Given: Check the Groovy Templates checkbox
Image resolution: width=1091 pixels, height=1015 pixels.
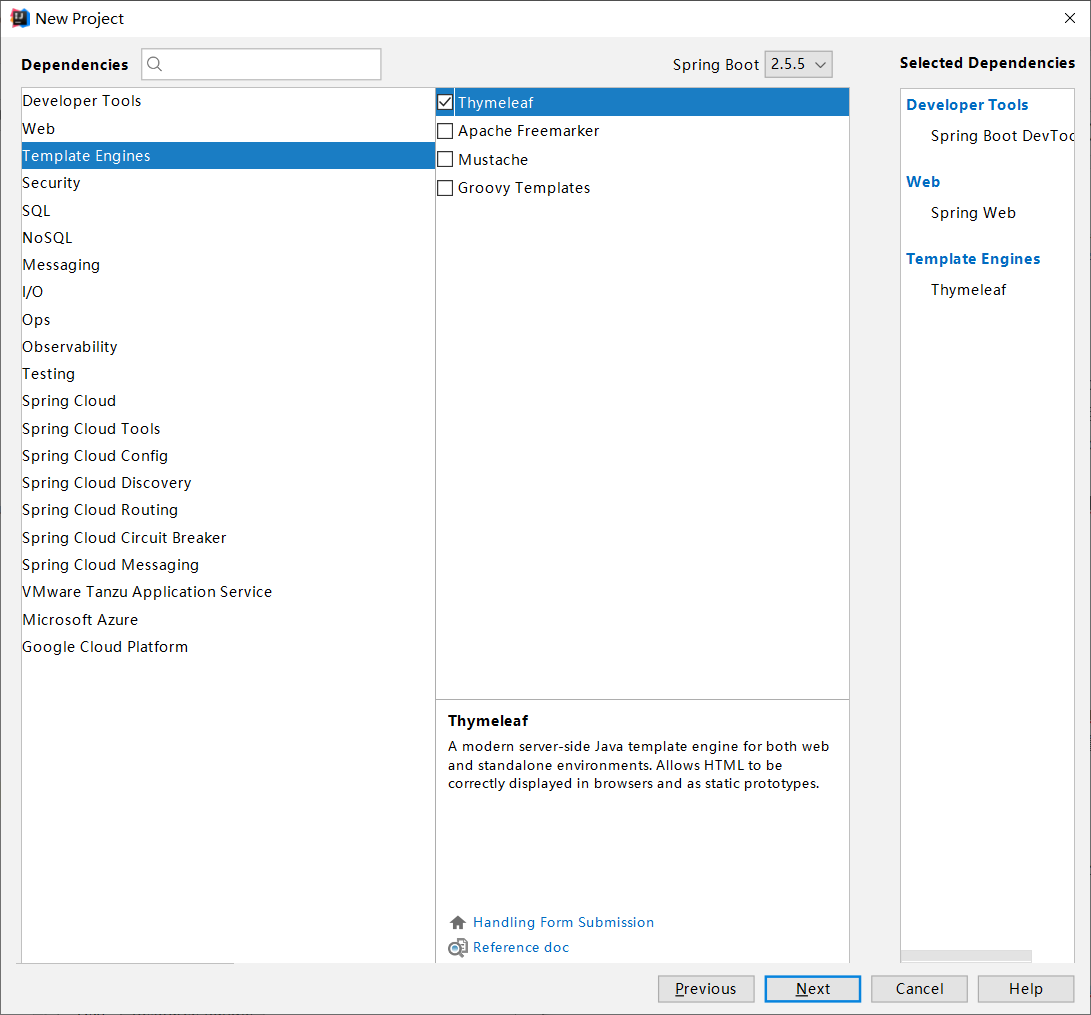Looking at the screenshot, I should [445, 188].
